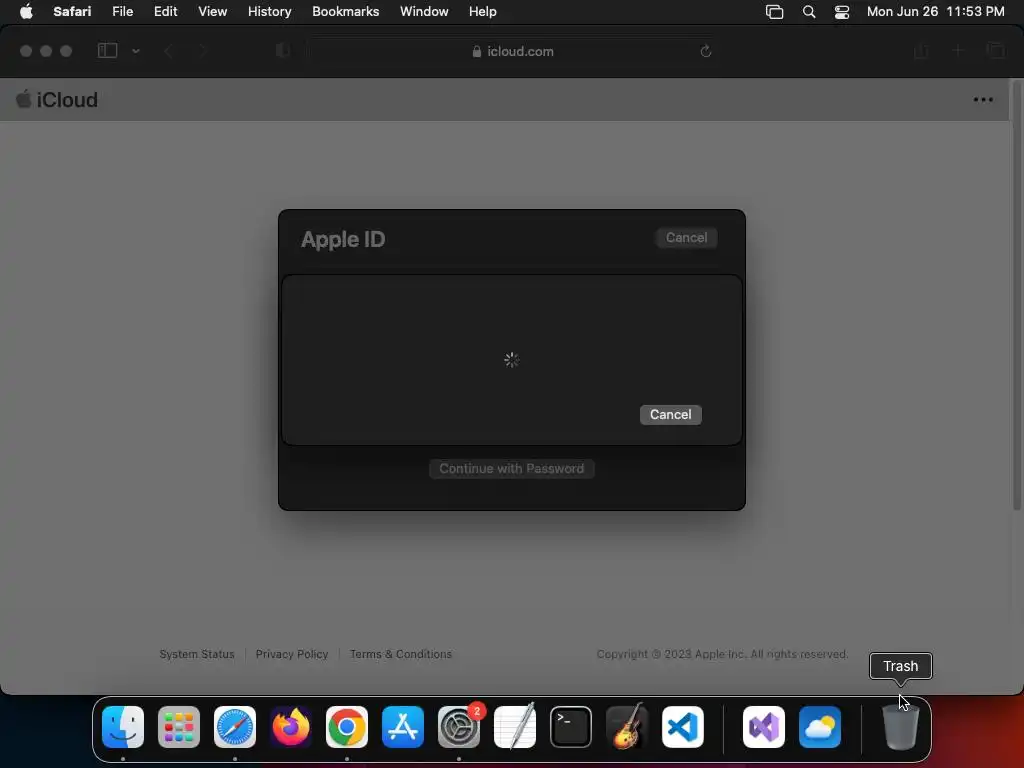This screenshot has height=768, width=1024.
Task: Go back to the previous page
Action: [168, 51]
